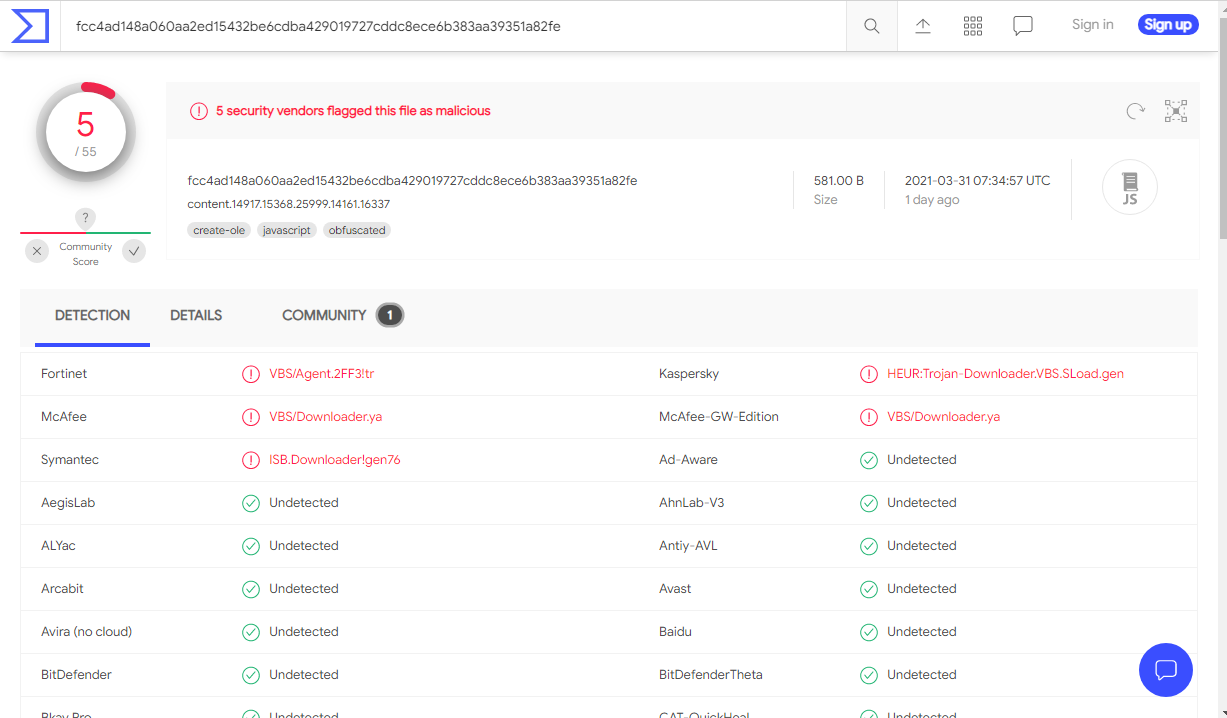
Task: Click the Sign in link
Action: point(1092,25)
